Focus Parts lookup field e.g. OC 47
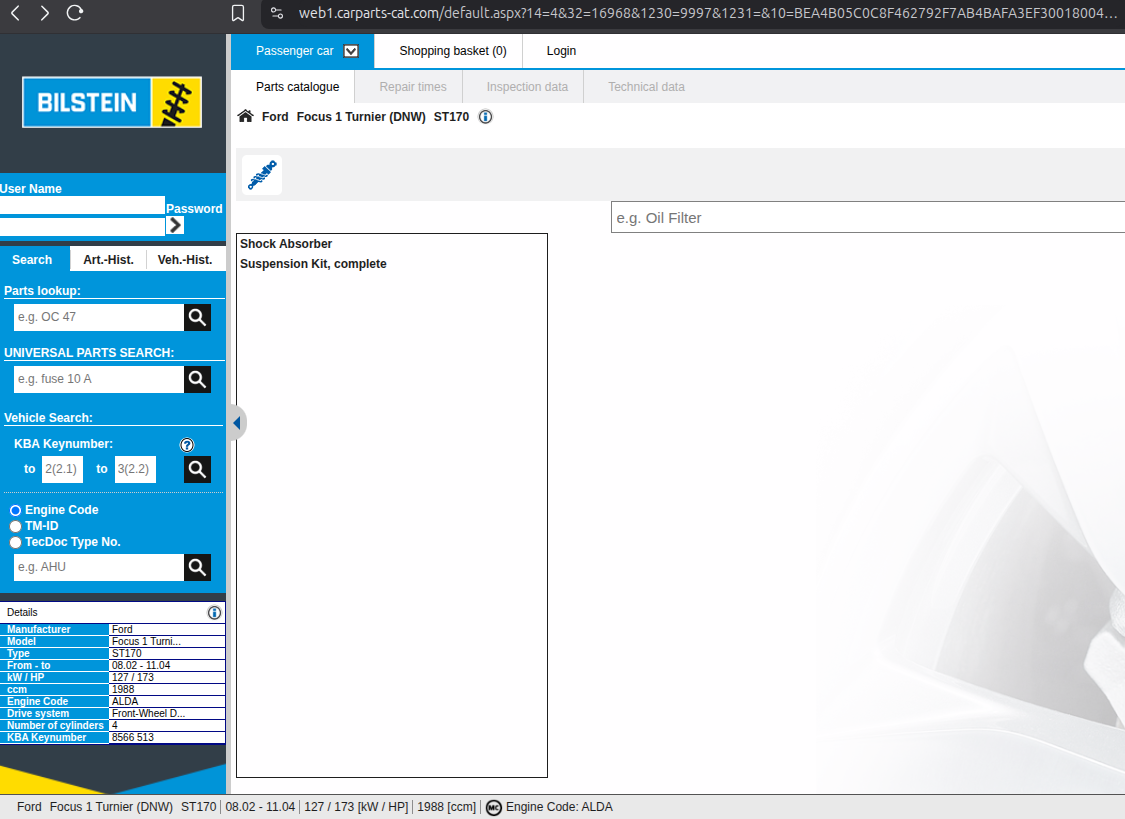1125x819 pixels. (98, 317)
